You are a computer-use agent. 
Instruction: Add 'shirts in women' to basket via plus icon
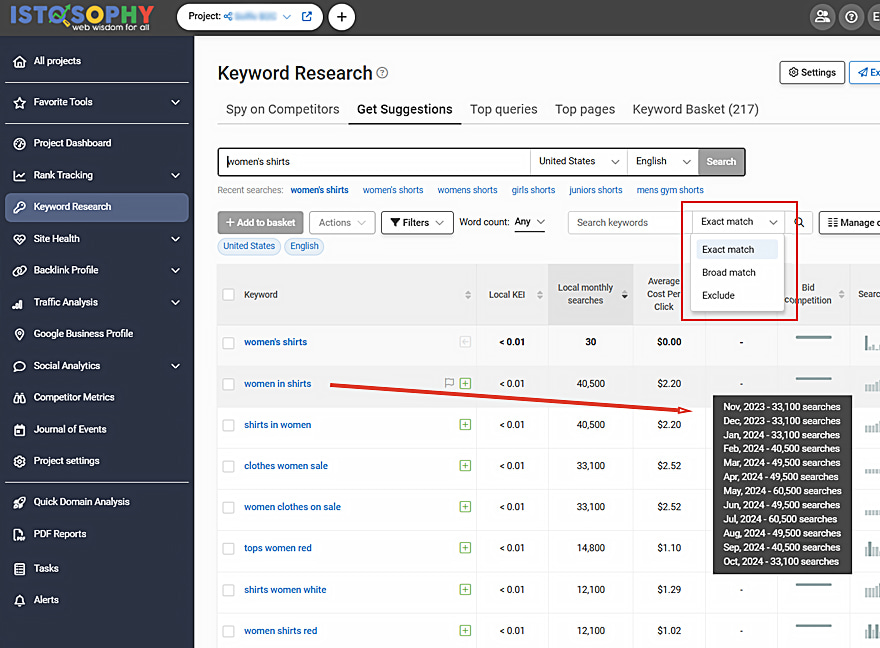465,425
